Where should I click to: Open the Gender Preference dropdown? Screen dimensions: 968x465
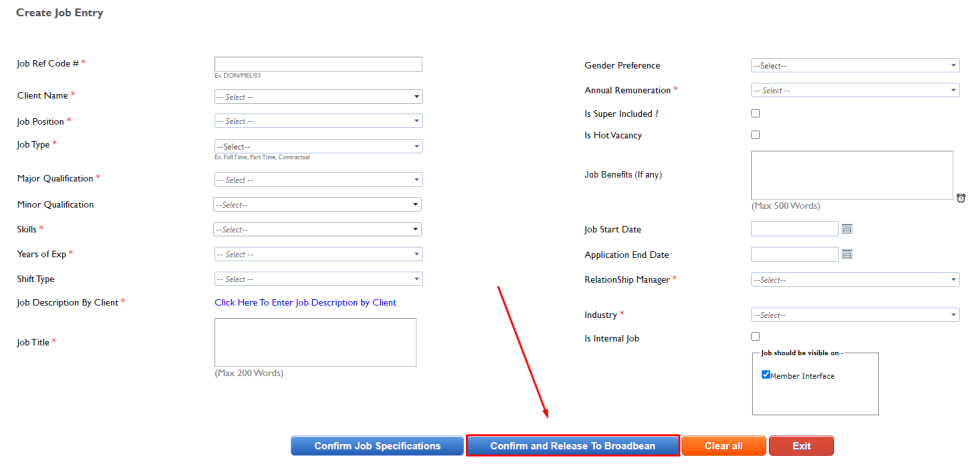[855, 66]
